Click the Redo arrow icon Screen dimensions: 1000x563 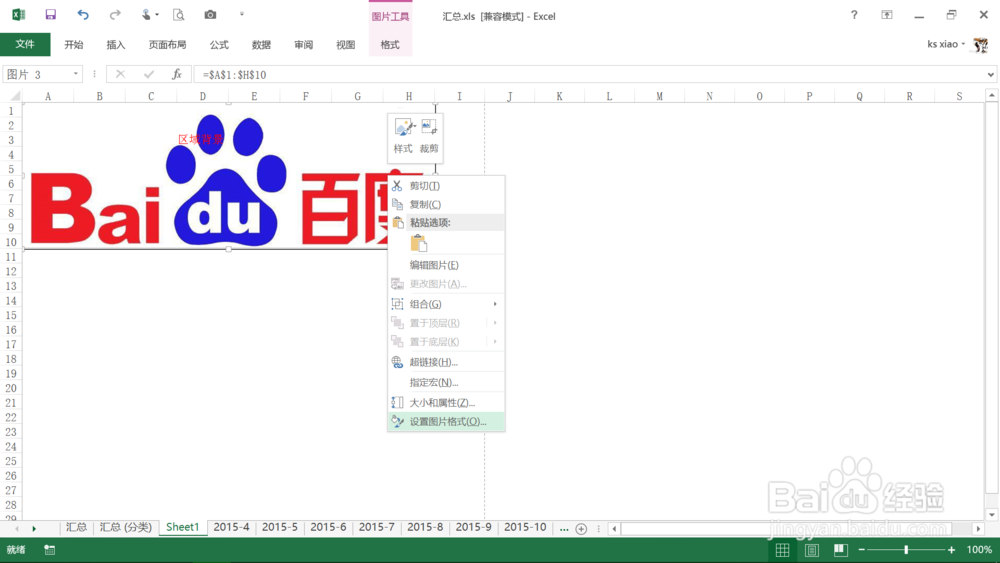click(115, 15)
